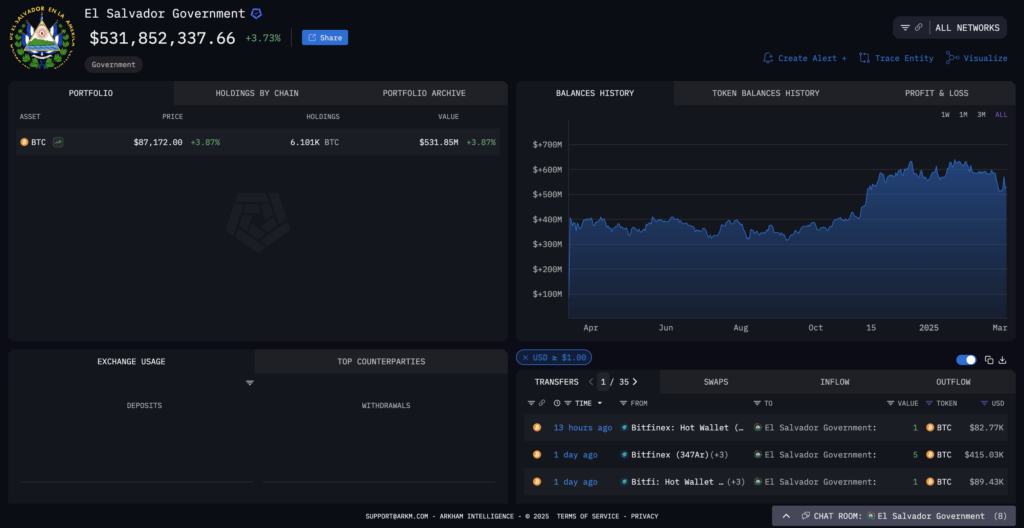Click Create Alert +
The height and width of the screenshot is (528, 1024).
(x=805, y=58)
